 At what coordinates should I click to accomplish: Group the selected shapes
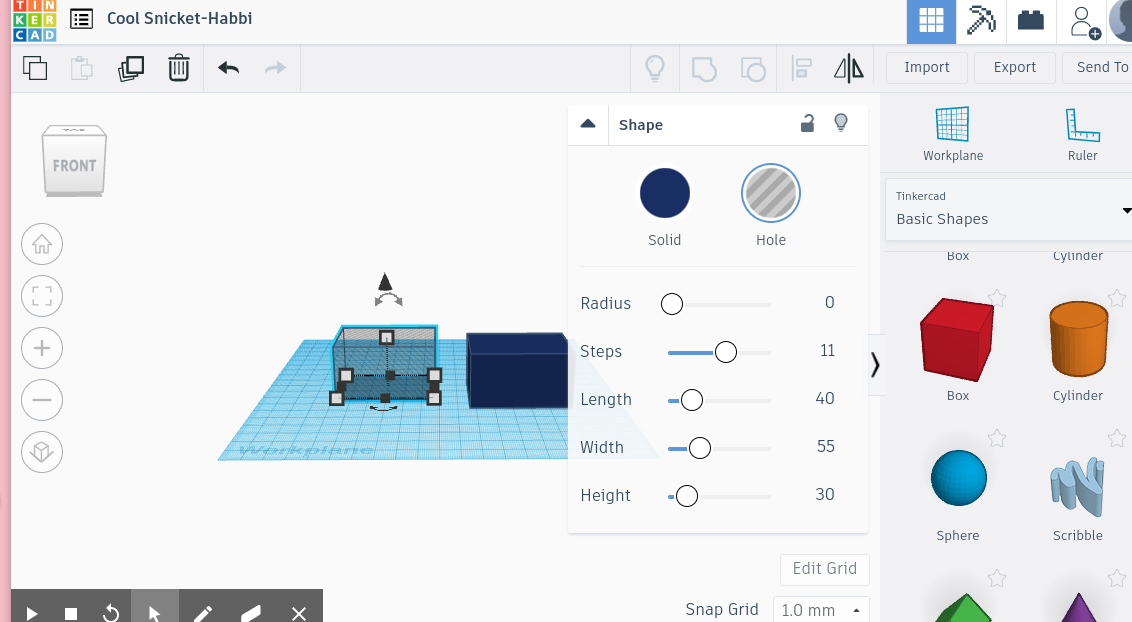704,69
